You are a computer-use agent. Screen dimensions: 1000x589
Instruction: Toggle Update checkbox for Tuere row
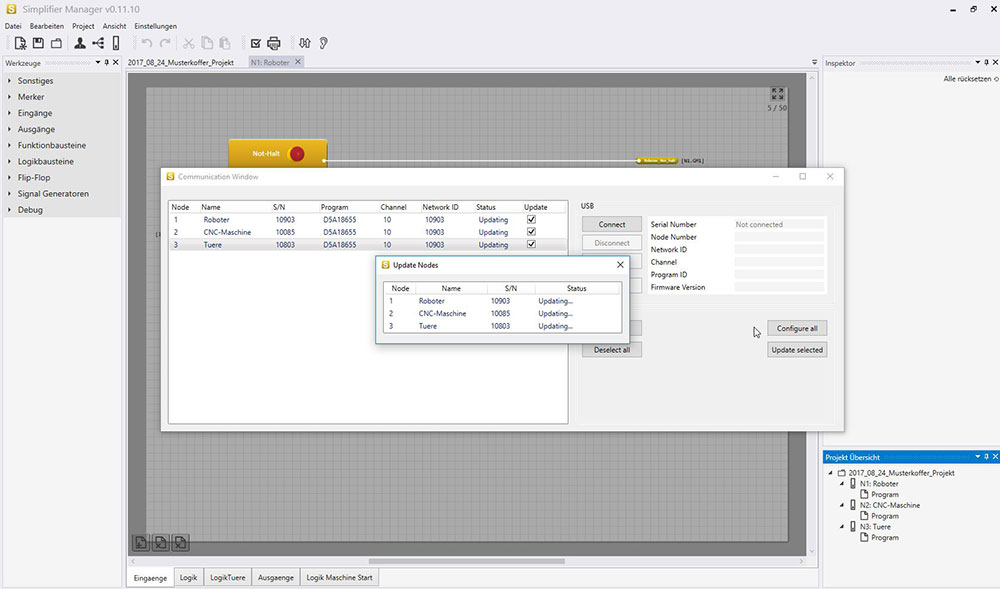pos(531,244)
